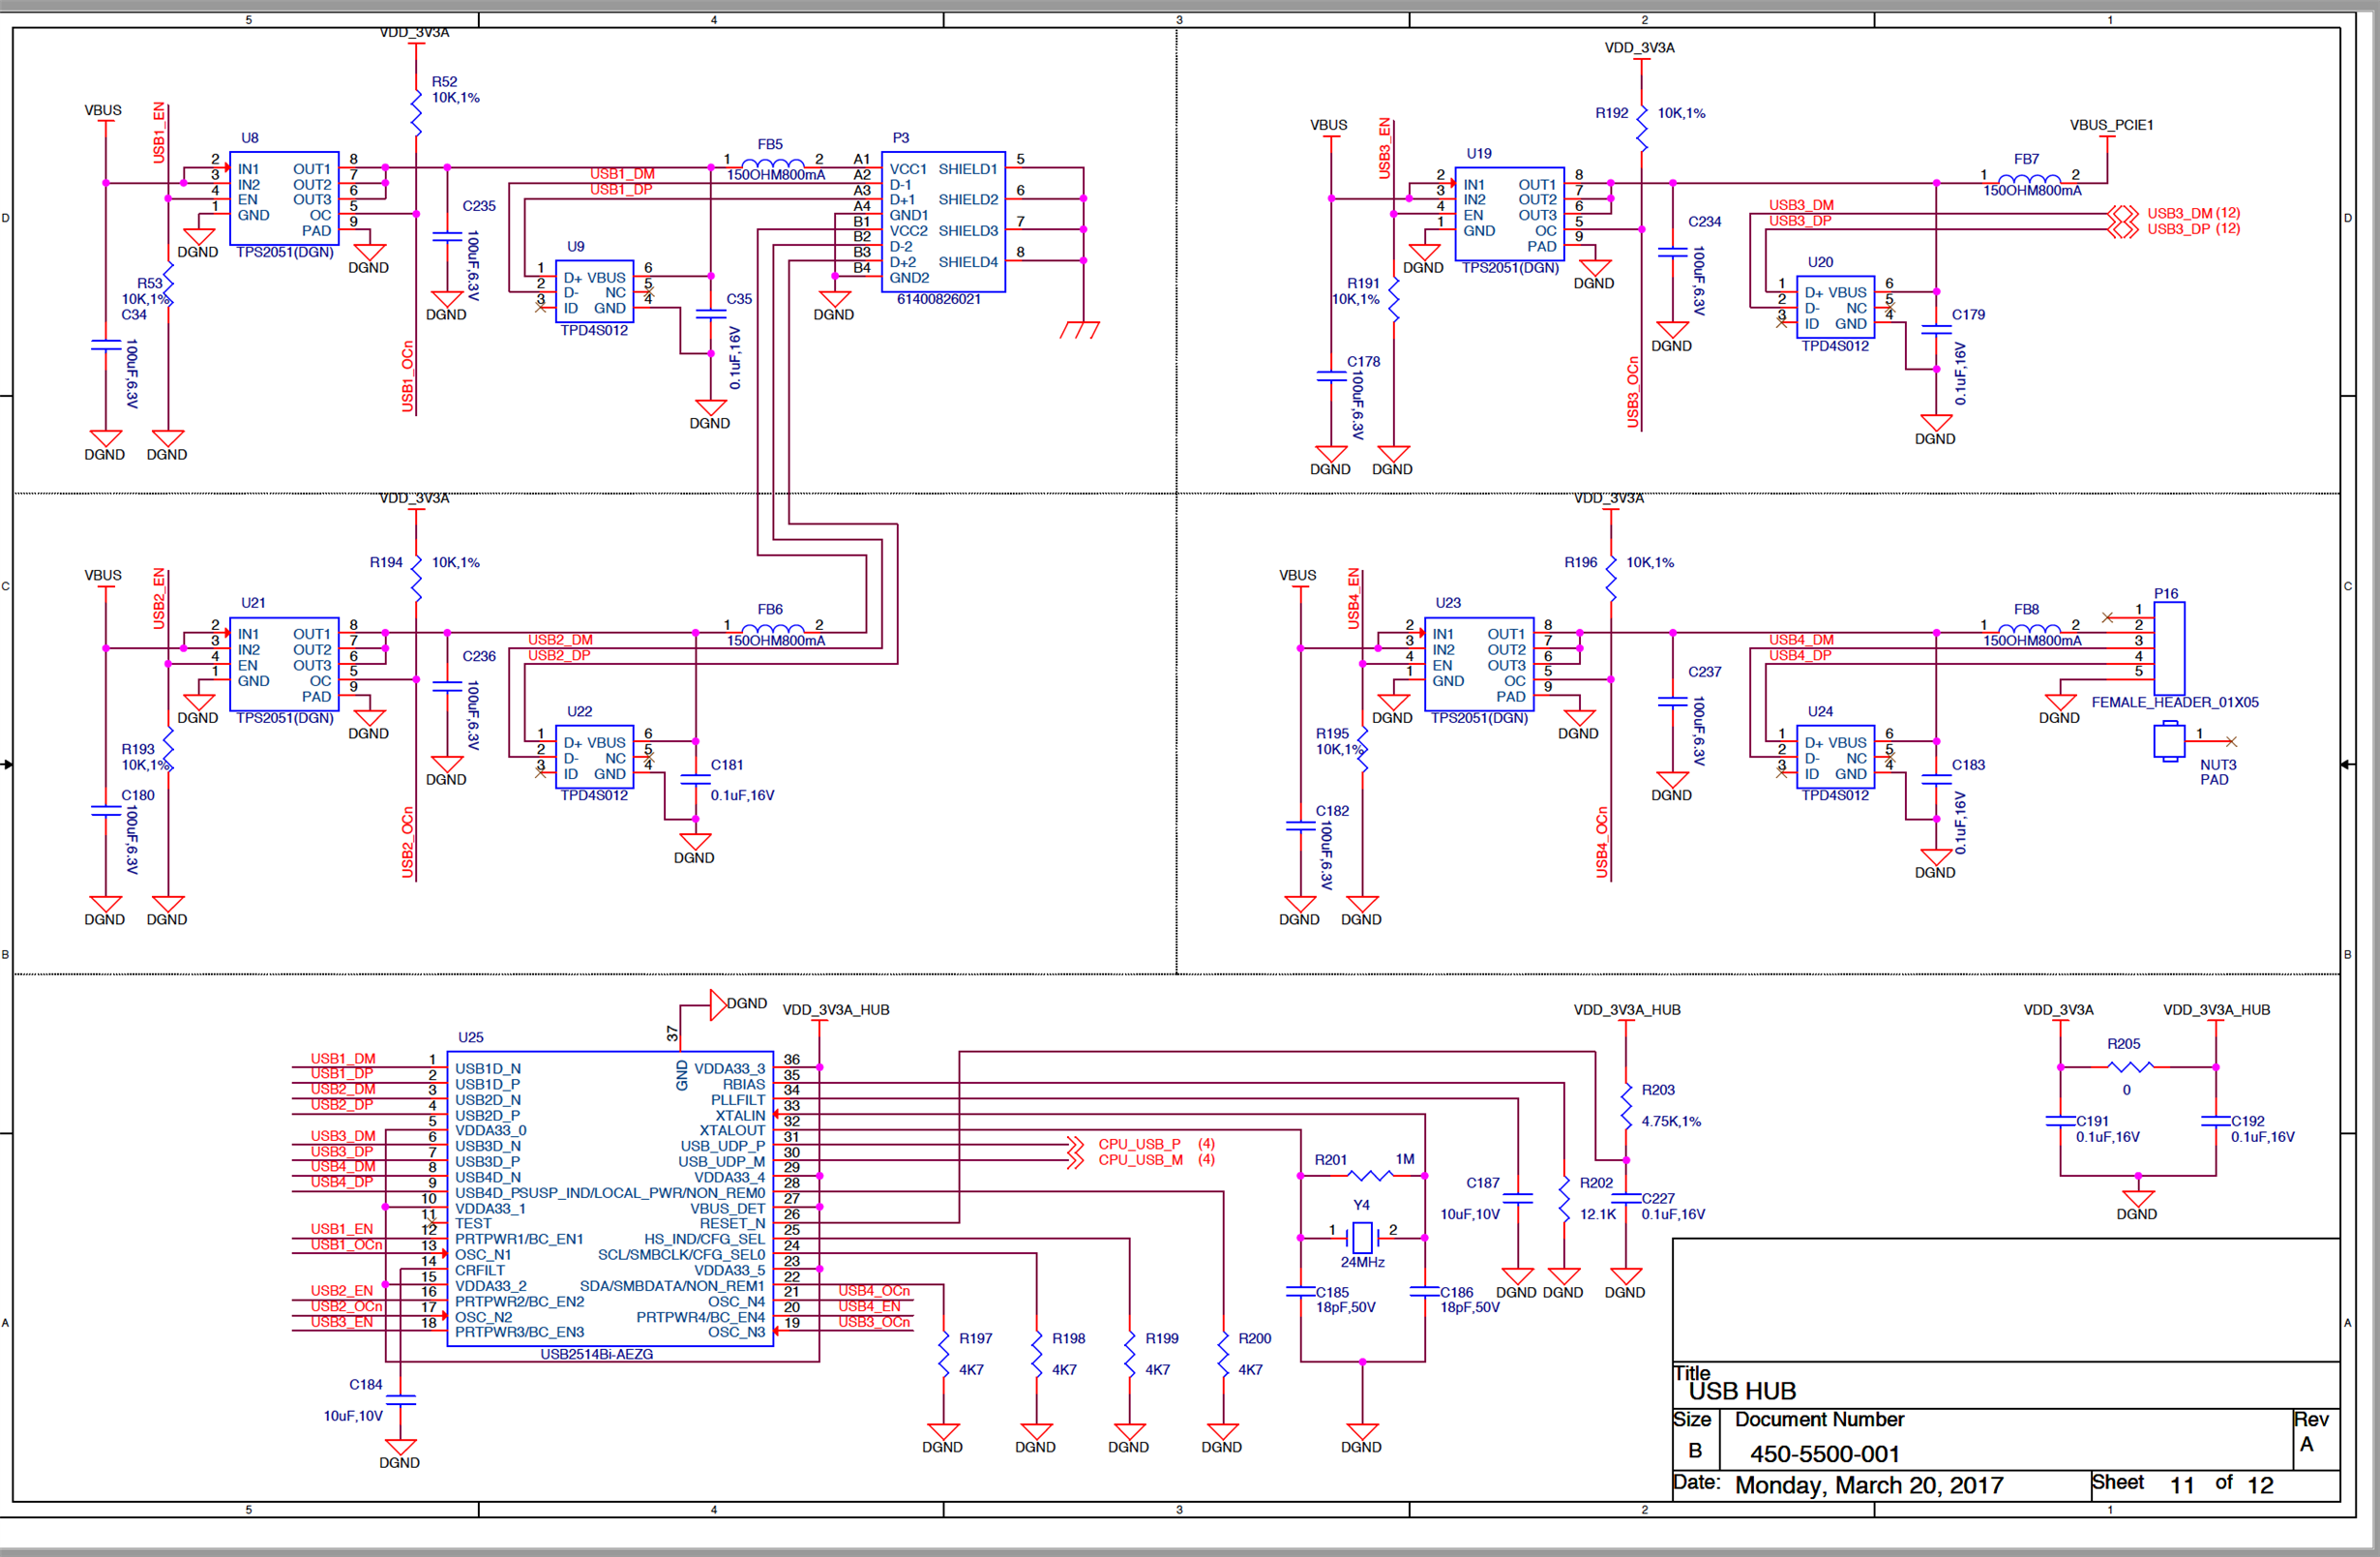Click the P16 header designator
Screen dimensions: 2380x1557
(2165, 594)
